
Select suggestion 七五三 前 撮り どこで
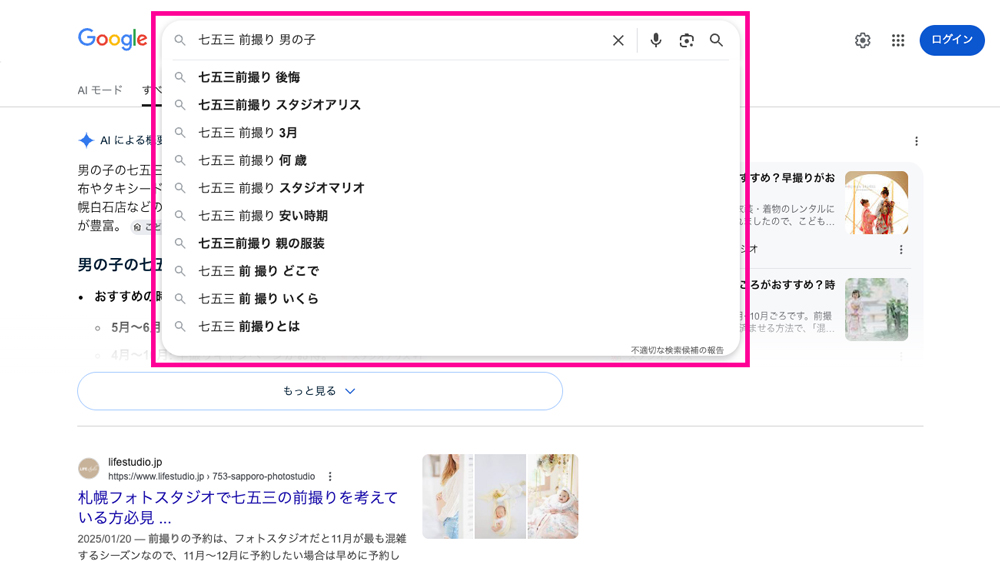coord(450,271)
